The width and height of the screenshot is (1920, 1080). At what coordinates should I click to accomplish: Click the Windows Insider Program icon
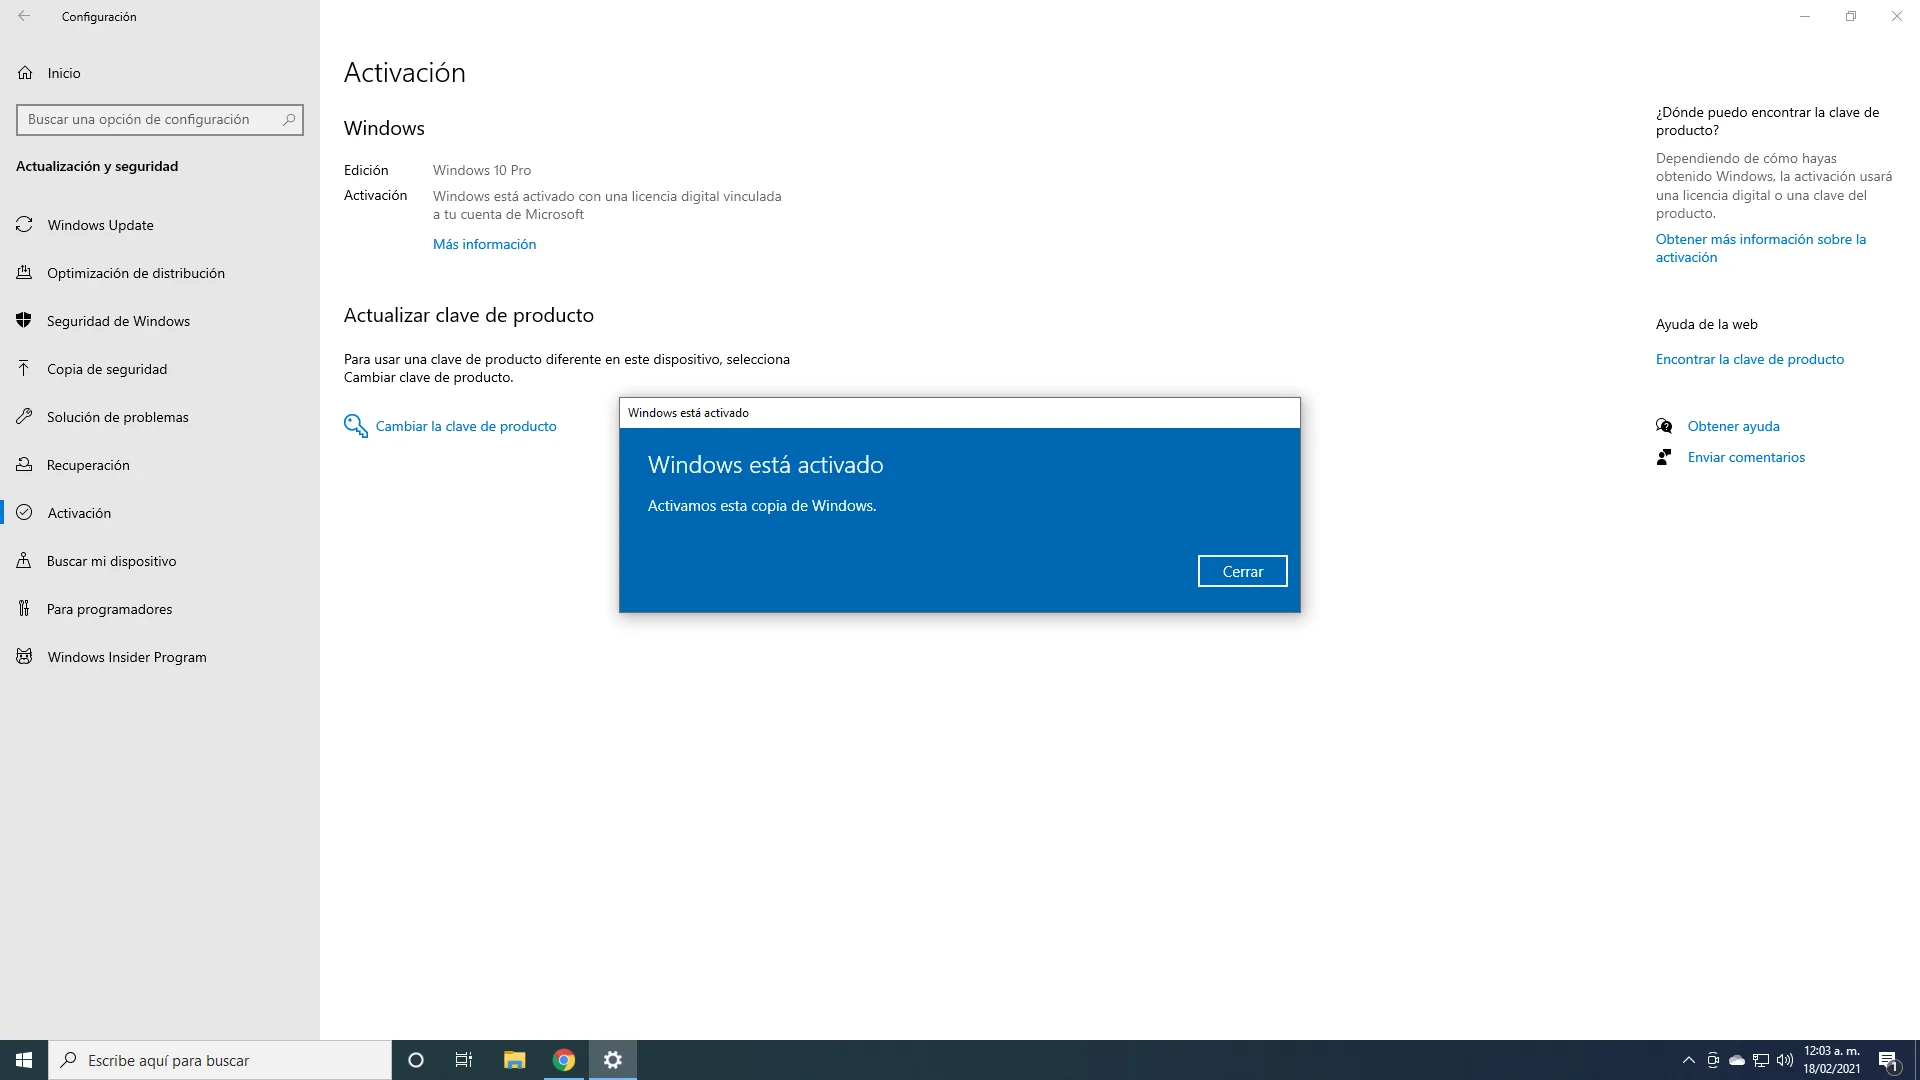point(25,657)
